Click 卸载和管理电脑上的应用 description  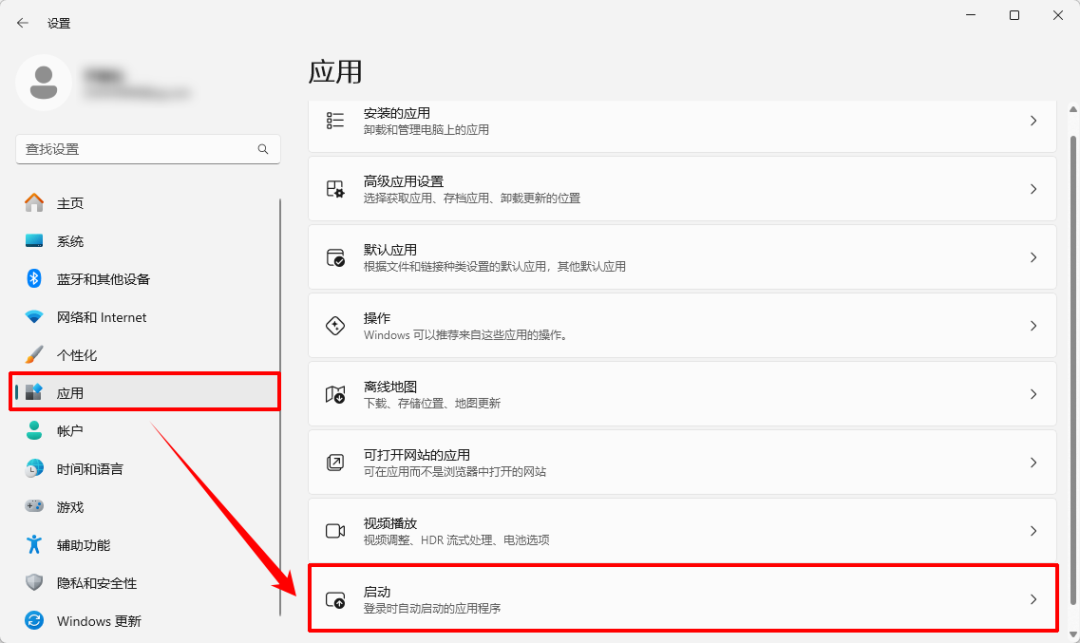point(426,129)
